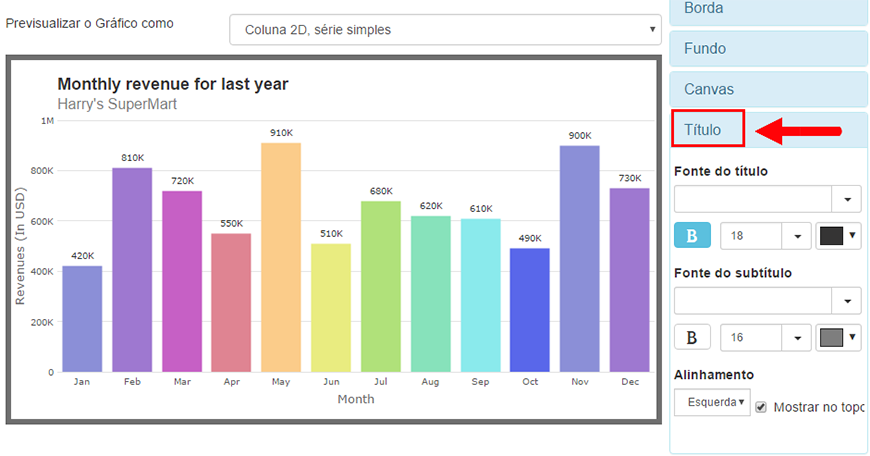Screen dimensions: 870x456
Task: Click the '910K' data value label
Action: pyautogui.click(x=281, y=133)
